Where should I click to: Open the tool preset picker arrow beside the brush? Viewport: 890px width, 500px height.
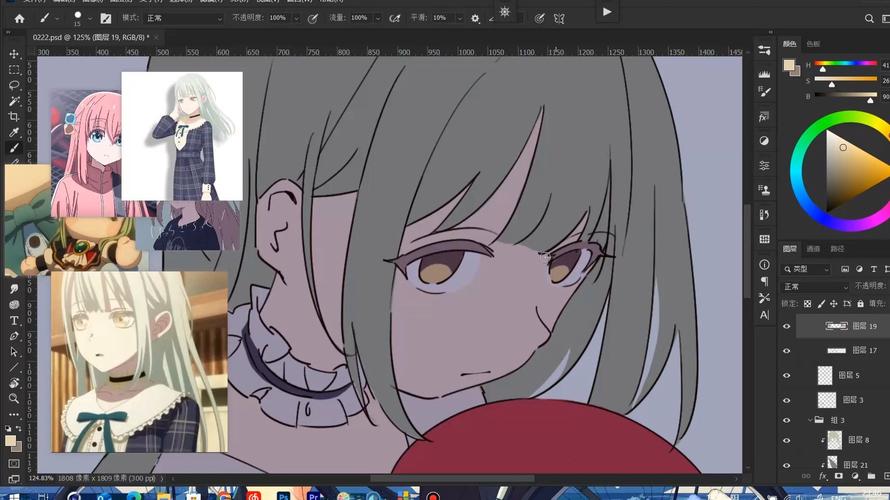57,19
